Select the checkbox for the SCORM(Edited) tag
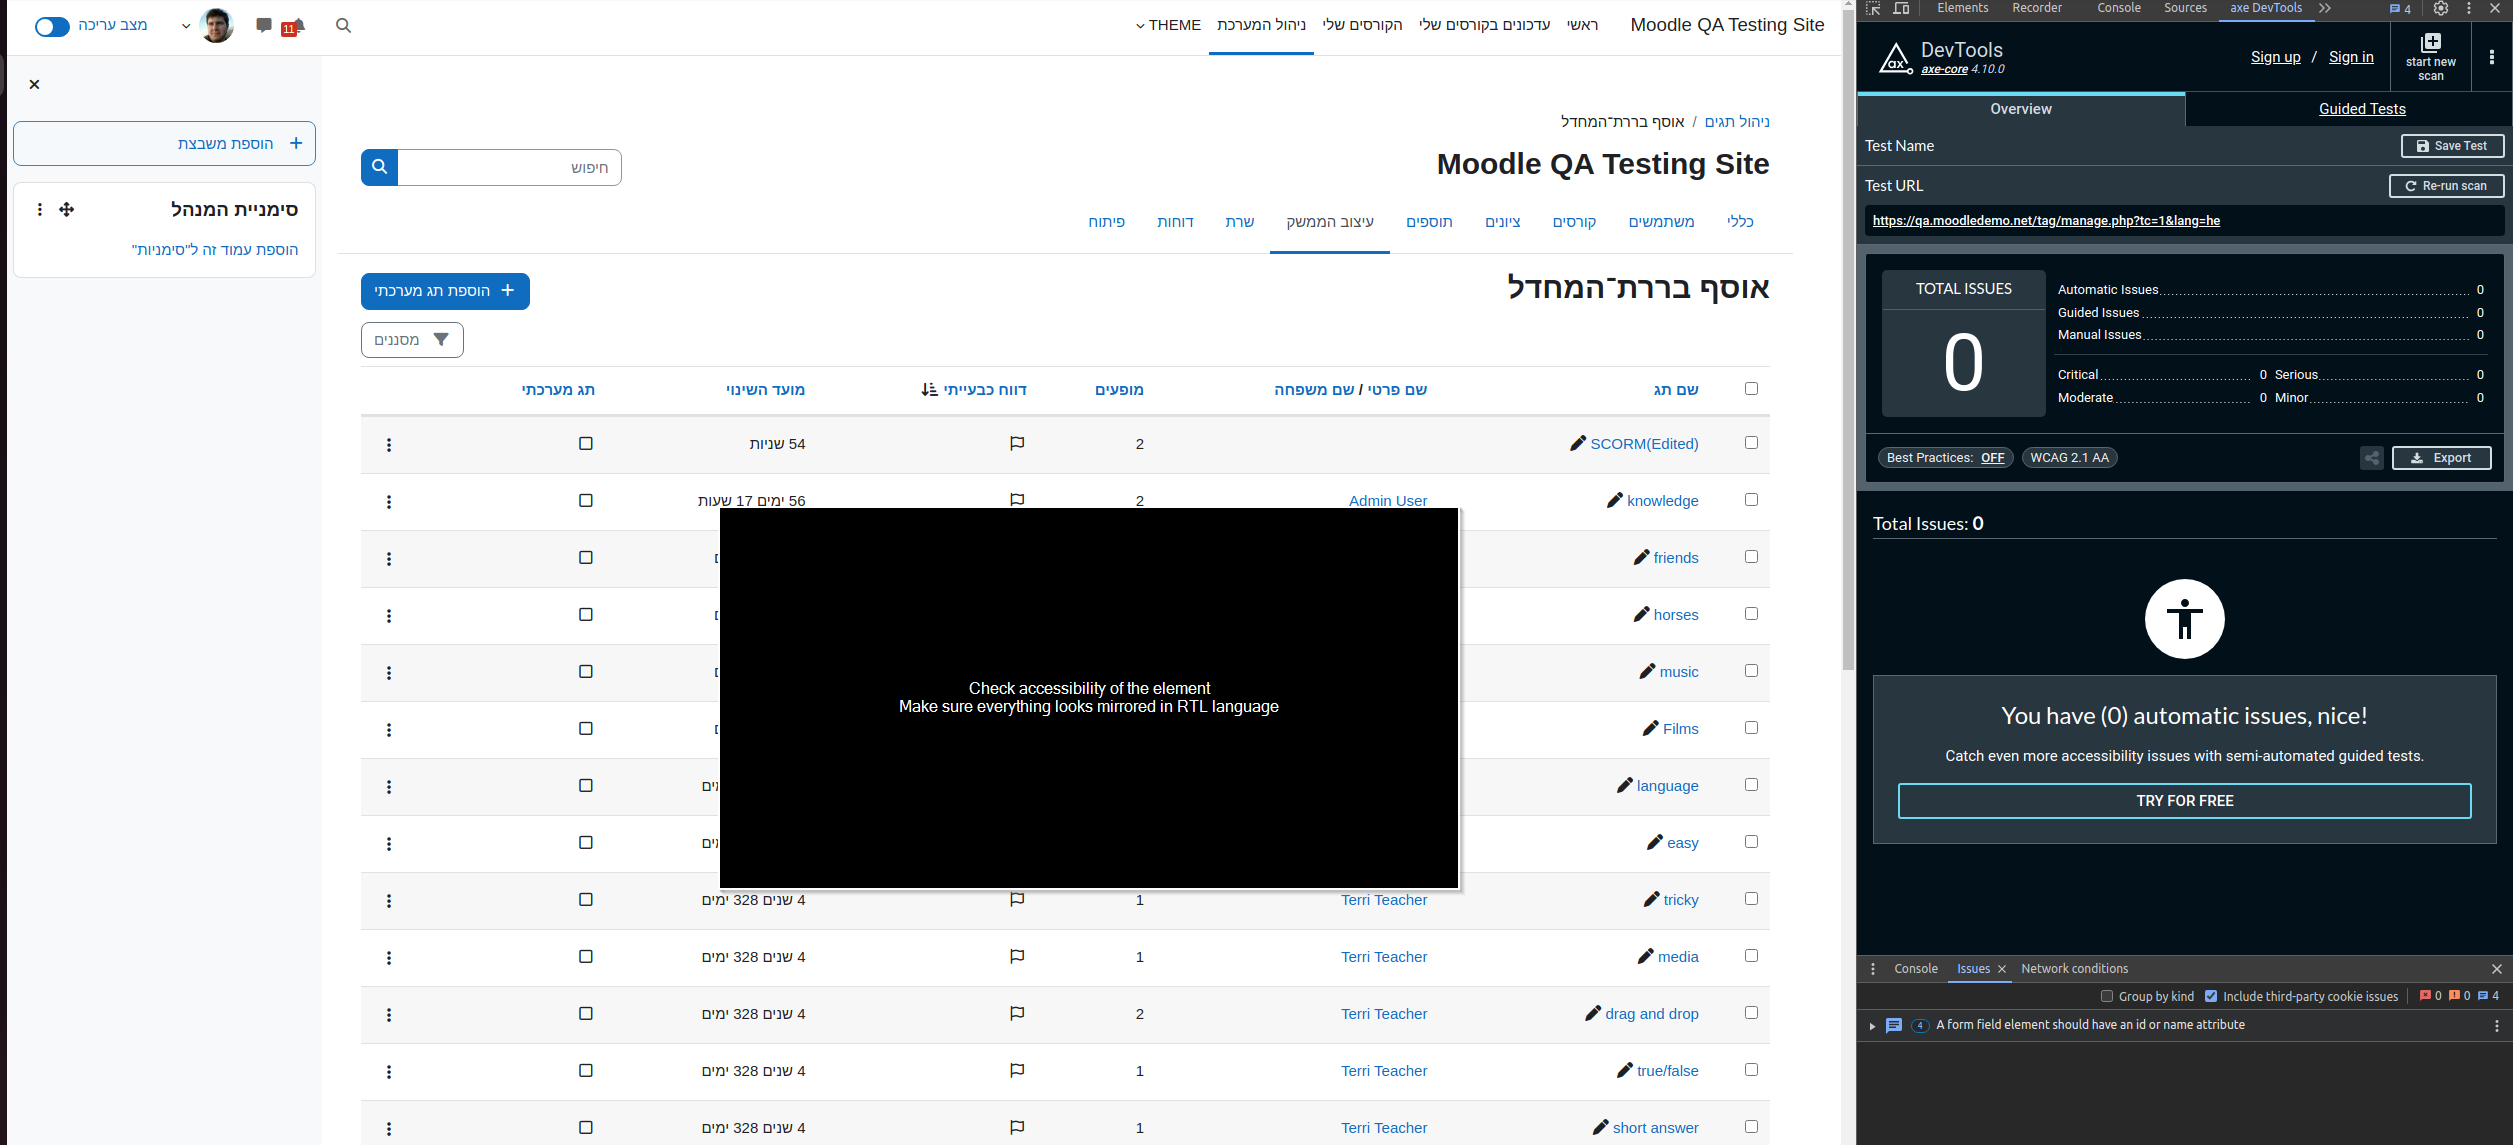2513x1145 pixels. (x=1751, y=442)
